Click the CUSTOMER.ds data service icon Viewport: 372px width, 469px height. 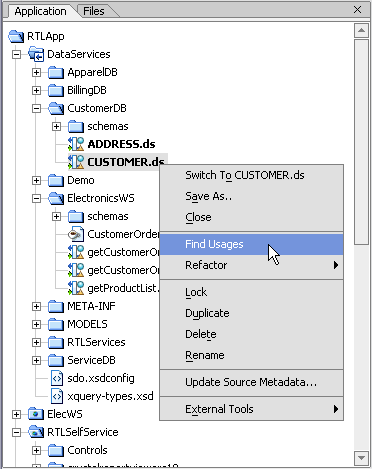(x=76, y=162)
